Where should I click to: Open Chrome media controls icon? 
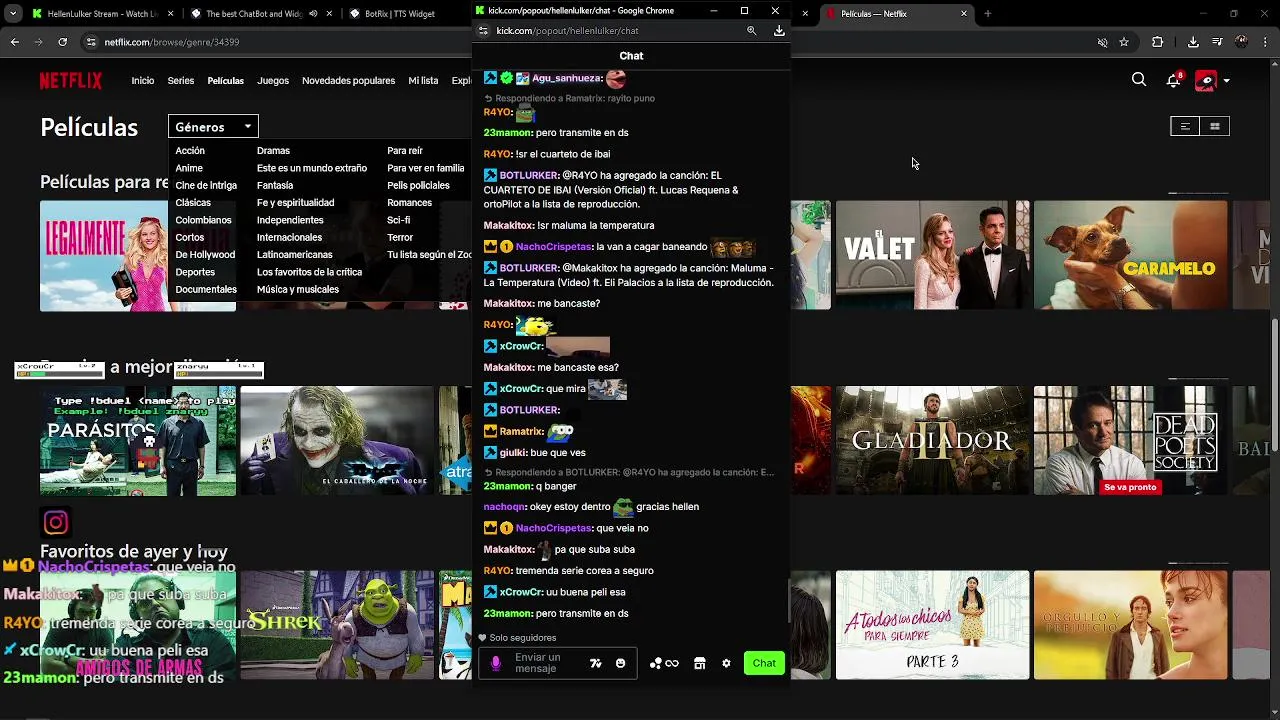[x=1217, y=42]
